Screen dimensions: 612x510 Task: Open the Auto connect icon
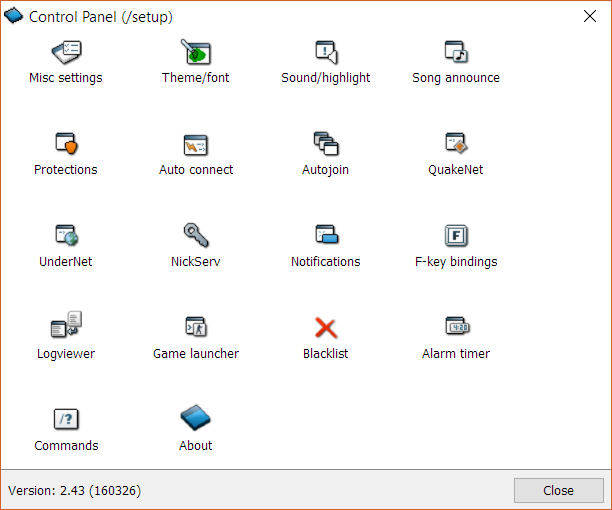196,145
